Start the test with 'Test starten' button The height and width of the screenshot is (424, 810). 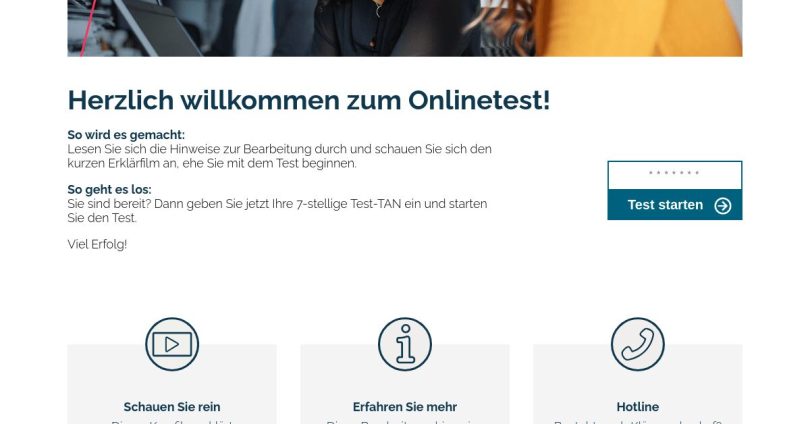(675, 205)
